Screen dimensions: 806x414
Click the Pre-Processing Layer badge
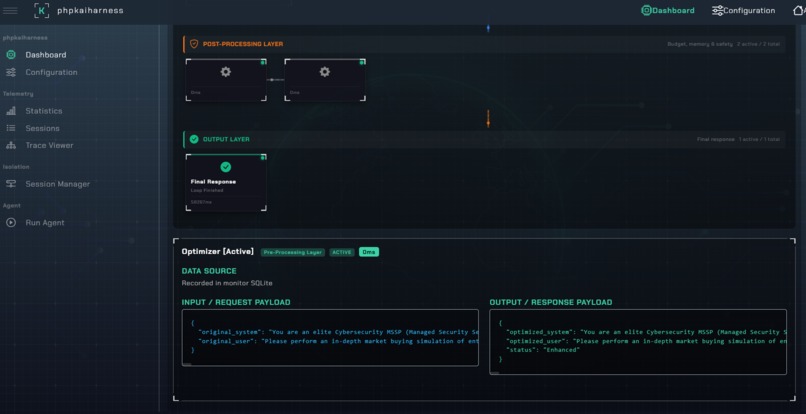click(x=292, y=253)
